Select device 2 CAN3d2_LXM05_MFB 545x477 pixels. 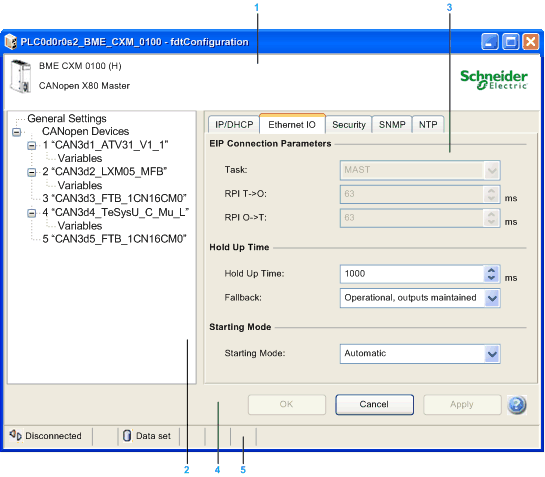pyautogui.click(x=105, y=172)
